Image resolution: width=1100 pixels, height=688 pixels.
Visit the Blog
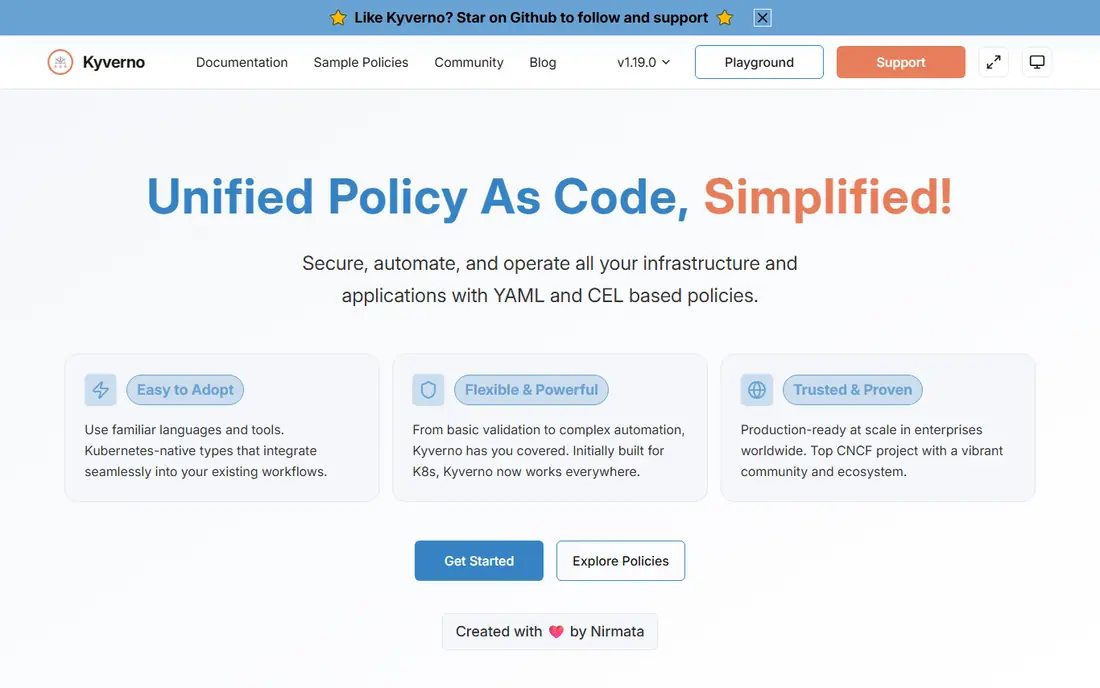click(x=543, y=62)
